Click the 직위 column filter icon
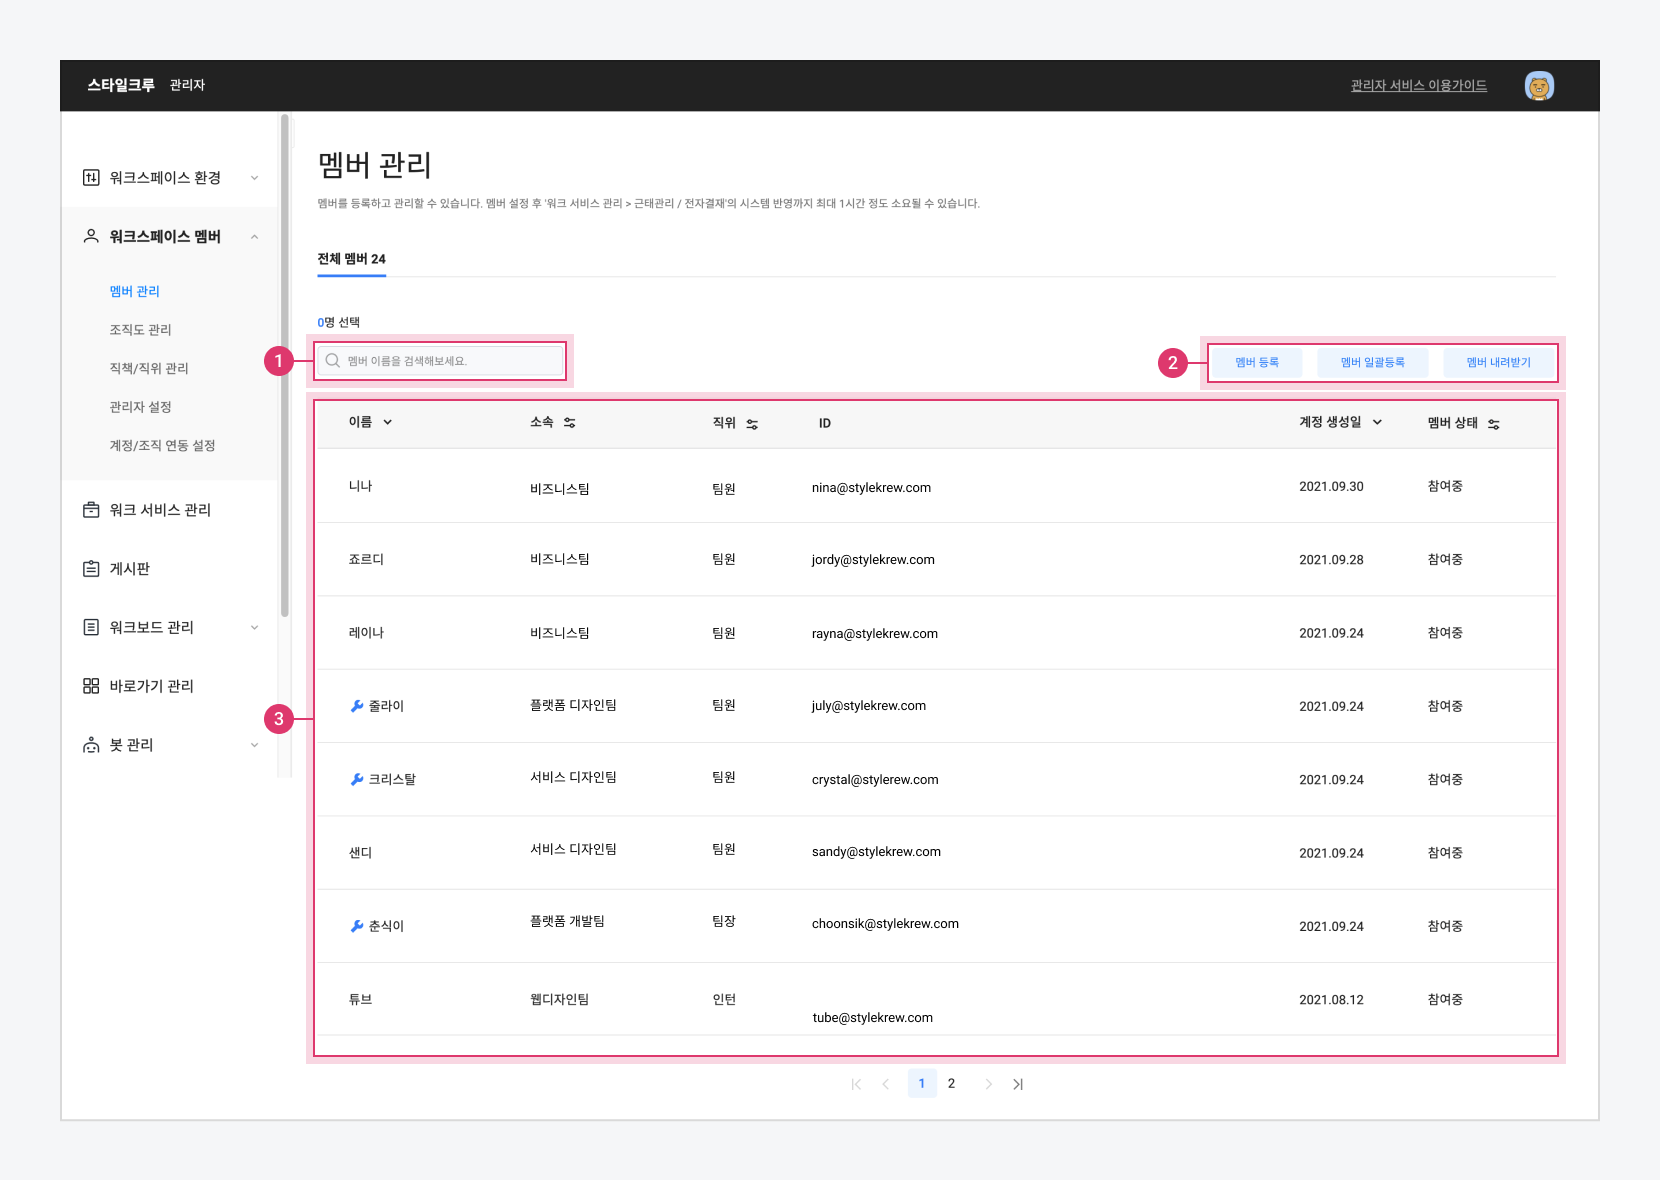1660x1180 pixels. 752,424
